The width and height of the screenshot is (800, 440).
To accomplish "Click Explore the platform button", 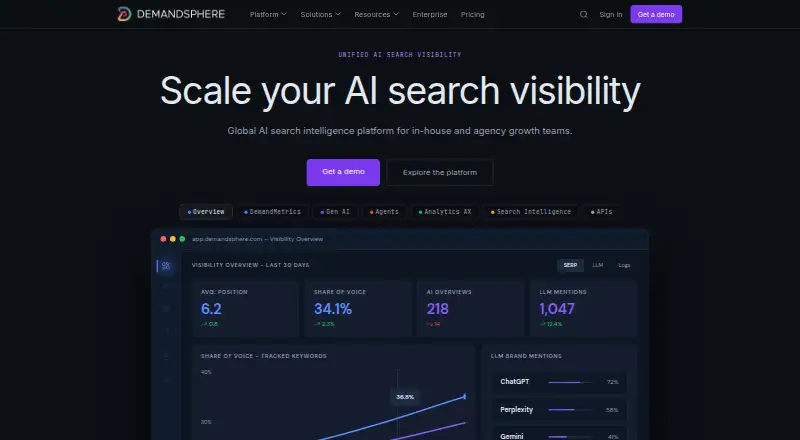I will pyautogui.click(x=440, y=173).
